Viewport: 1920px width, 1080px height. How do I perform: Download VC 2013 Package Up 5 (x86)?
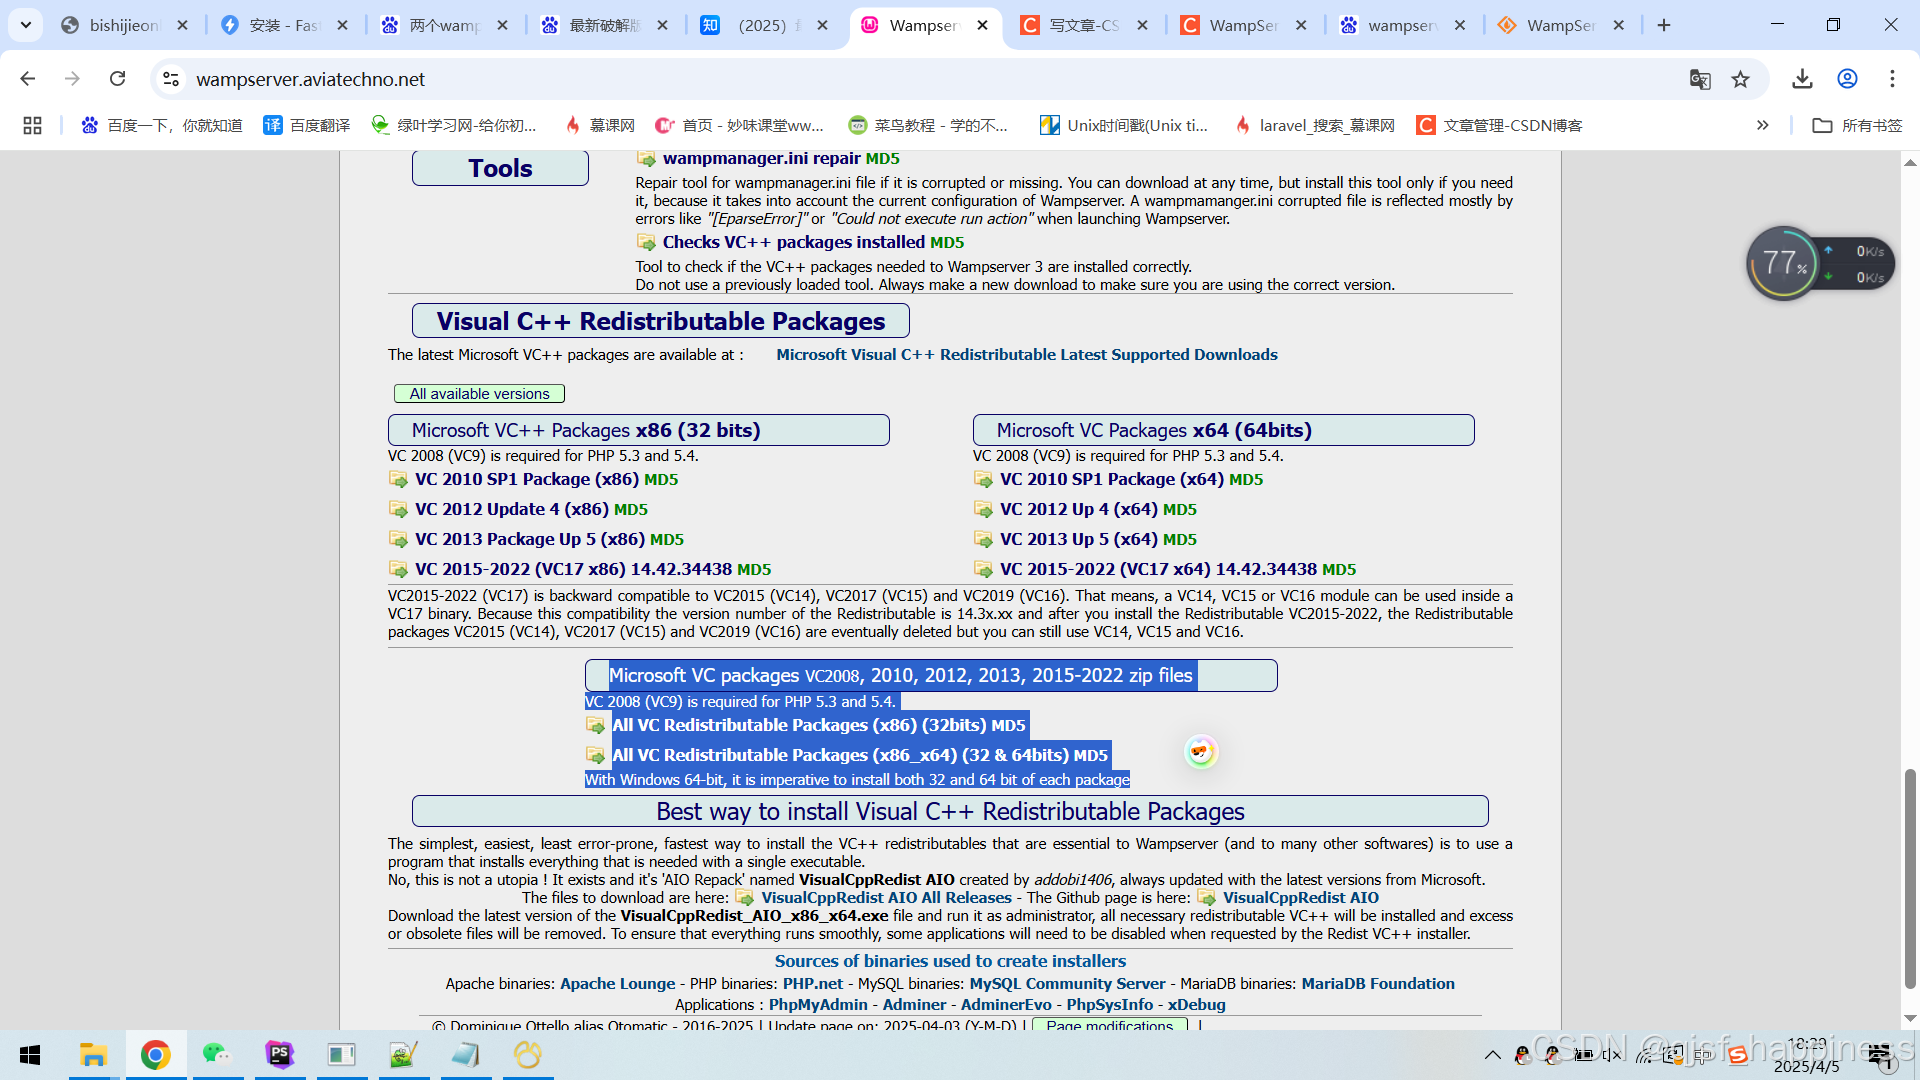[x=529, y=539]
